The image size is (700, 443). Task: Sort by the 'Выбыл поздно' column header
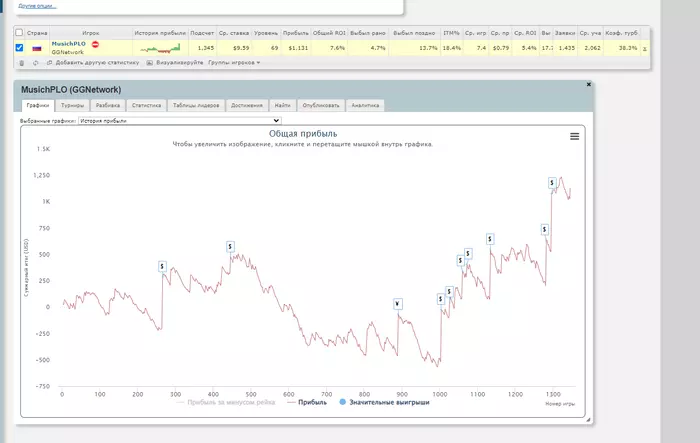pos(414,33)
